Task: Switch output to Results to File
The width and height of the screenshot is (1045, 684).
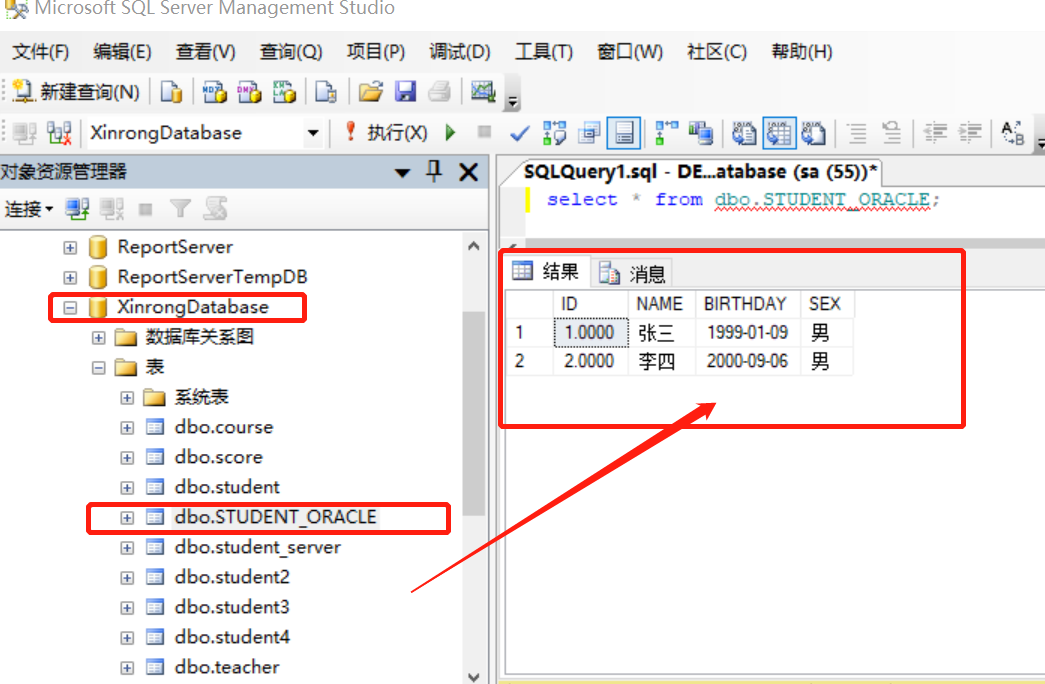Action: [x=814, y=133]
